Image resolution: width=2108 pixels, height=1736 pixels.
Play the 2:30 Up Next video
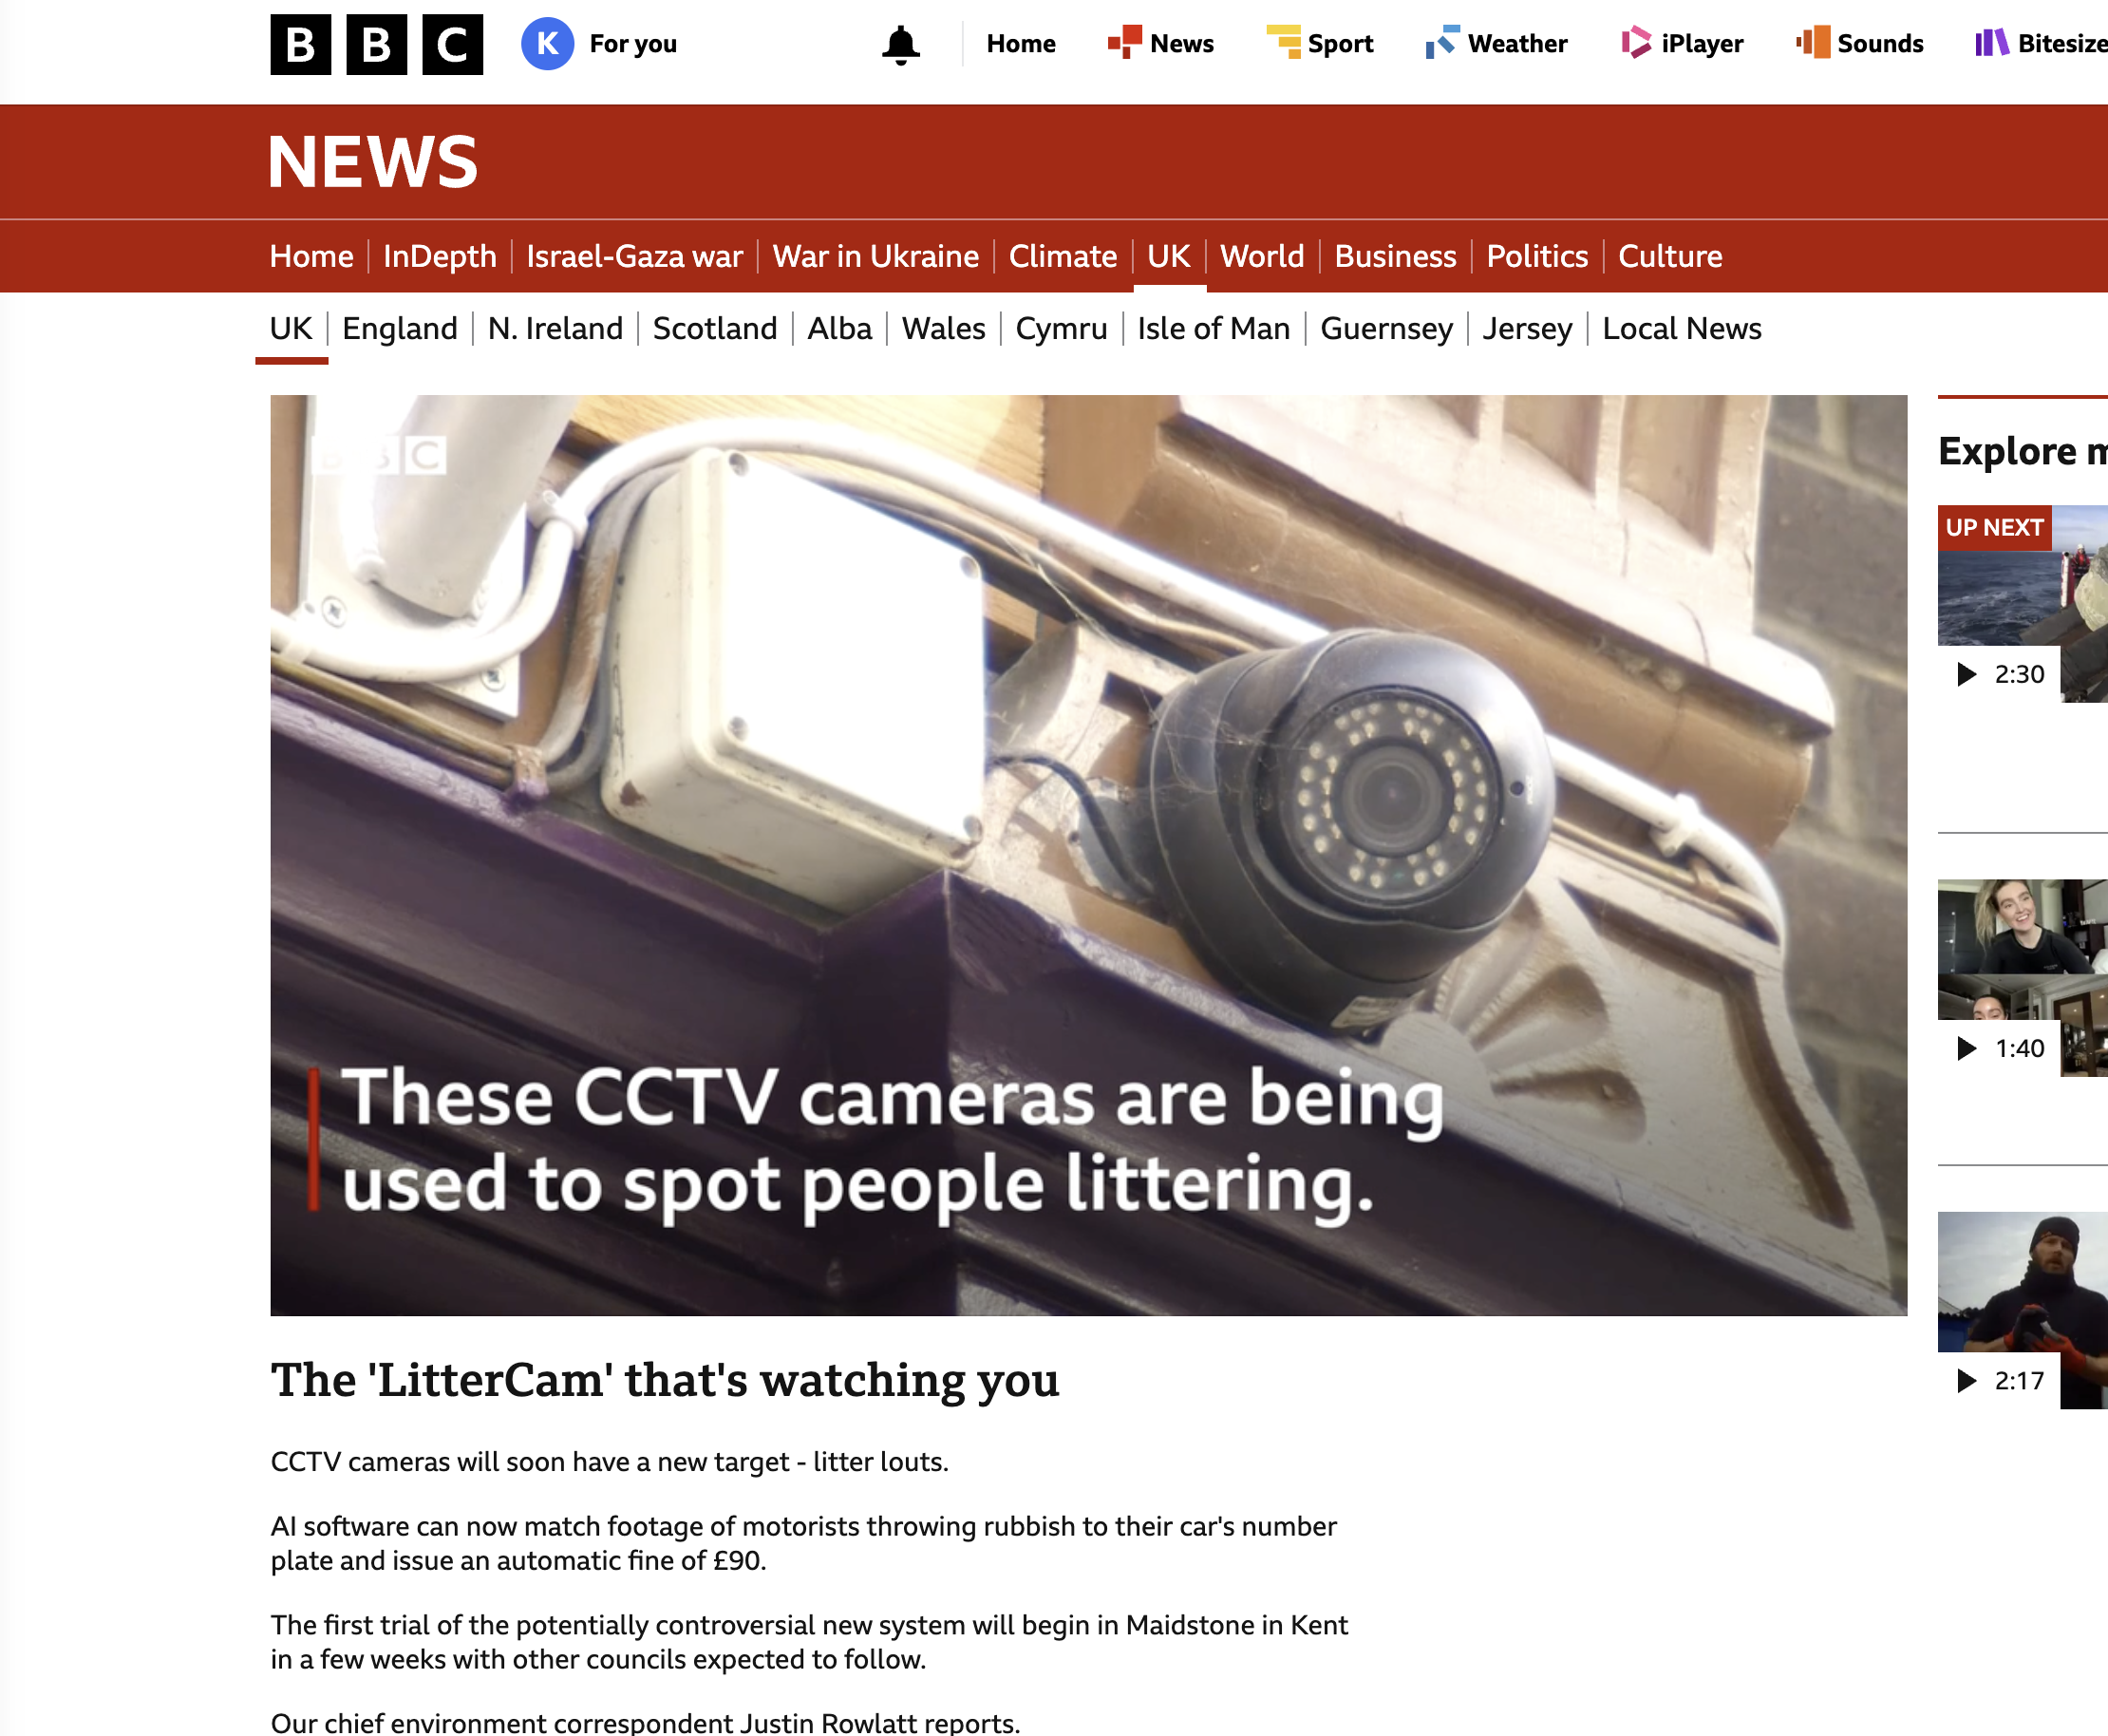point(2022,603)
